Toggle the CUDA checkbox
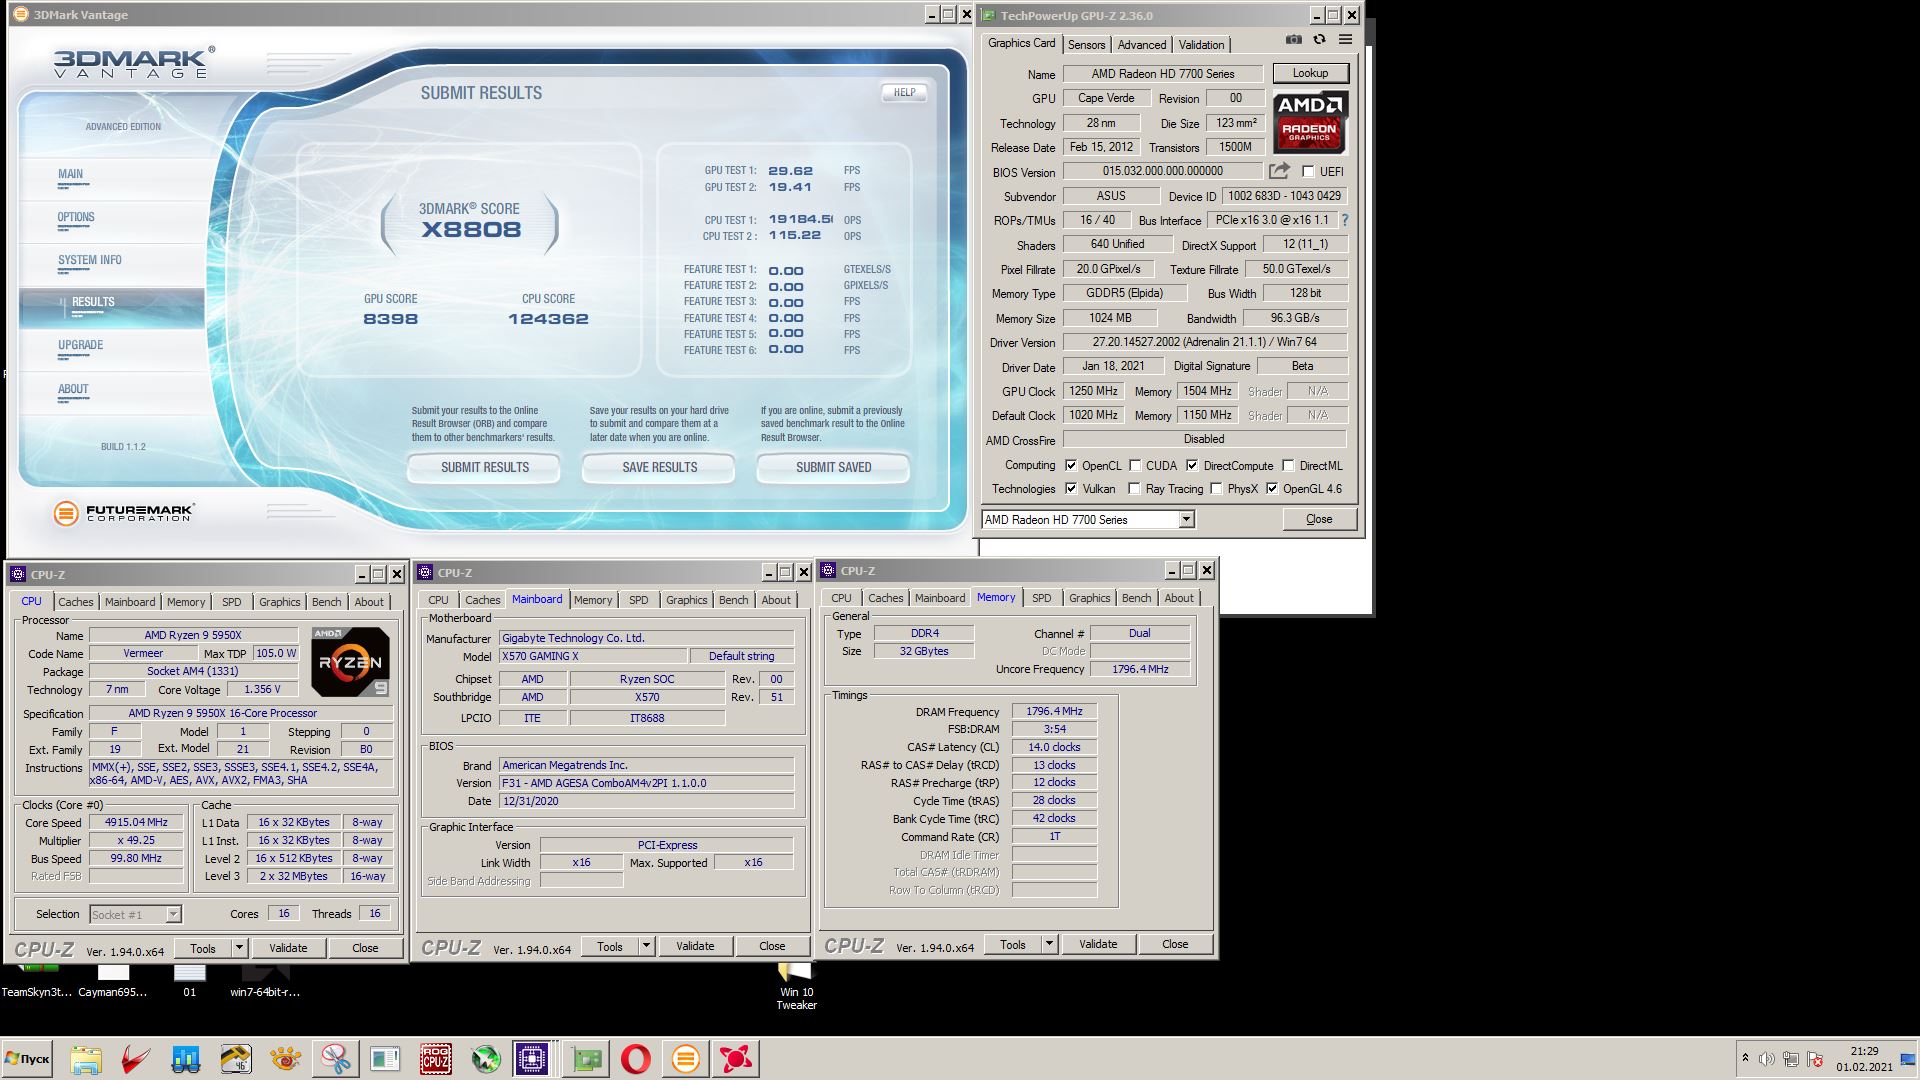1920x1080 pixels. pos(1135,466)
